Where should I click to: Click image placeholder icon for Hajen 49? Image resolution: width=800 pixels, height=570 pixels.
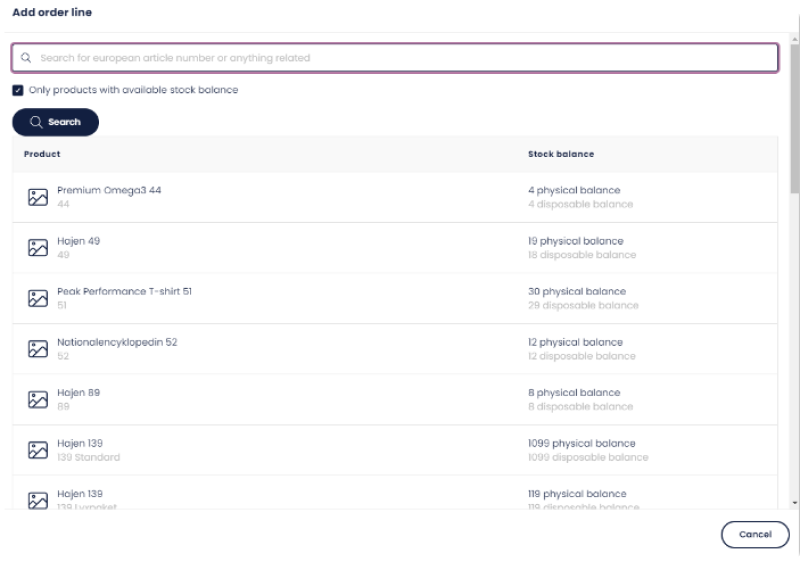click(38, 248)
